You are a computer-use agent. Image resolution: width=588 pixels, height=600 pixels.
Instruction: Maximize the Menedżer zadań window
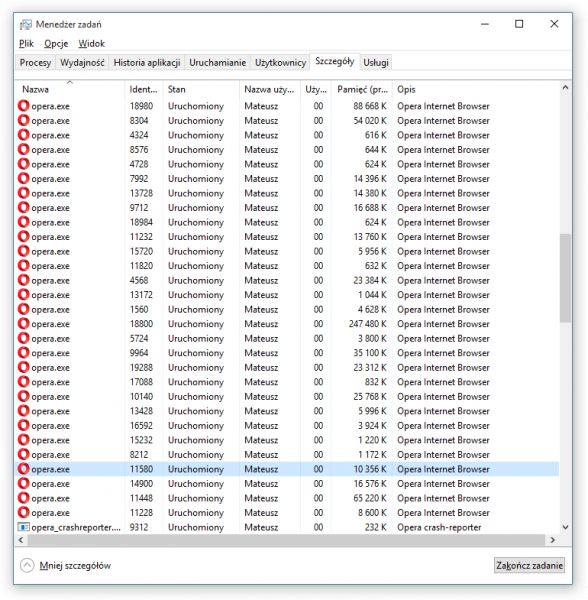(x=519, y=24)
